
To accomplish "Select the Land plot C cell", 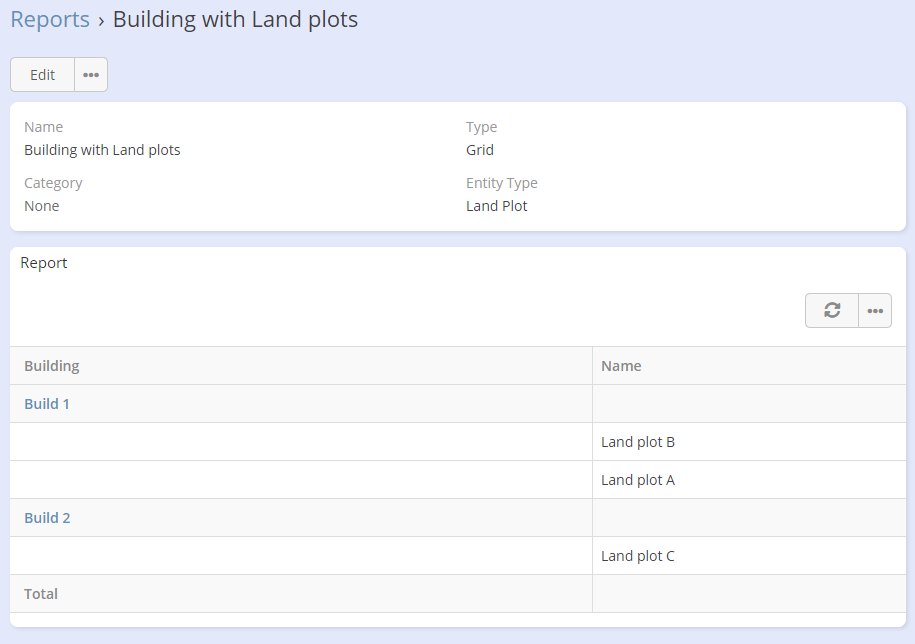I will [638, 556].
